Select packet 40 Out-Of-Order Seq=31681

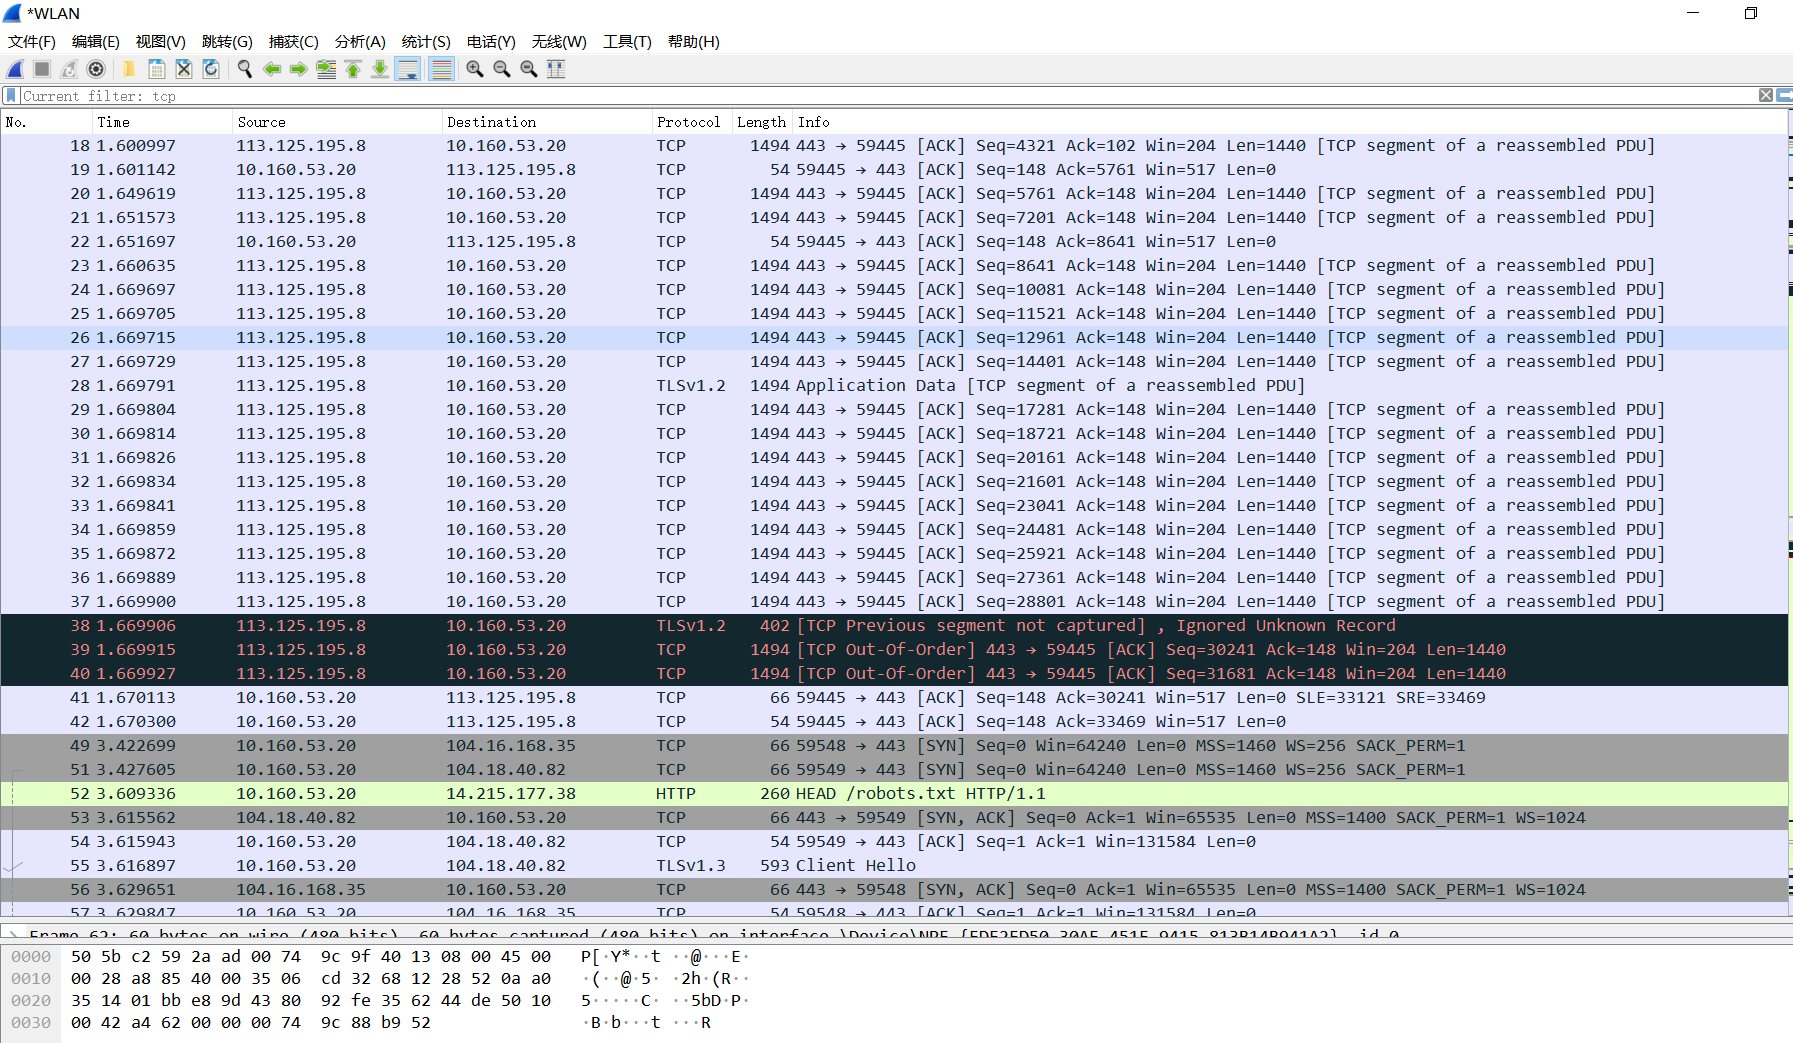(894, 674)
